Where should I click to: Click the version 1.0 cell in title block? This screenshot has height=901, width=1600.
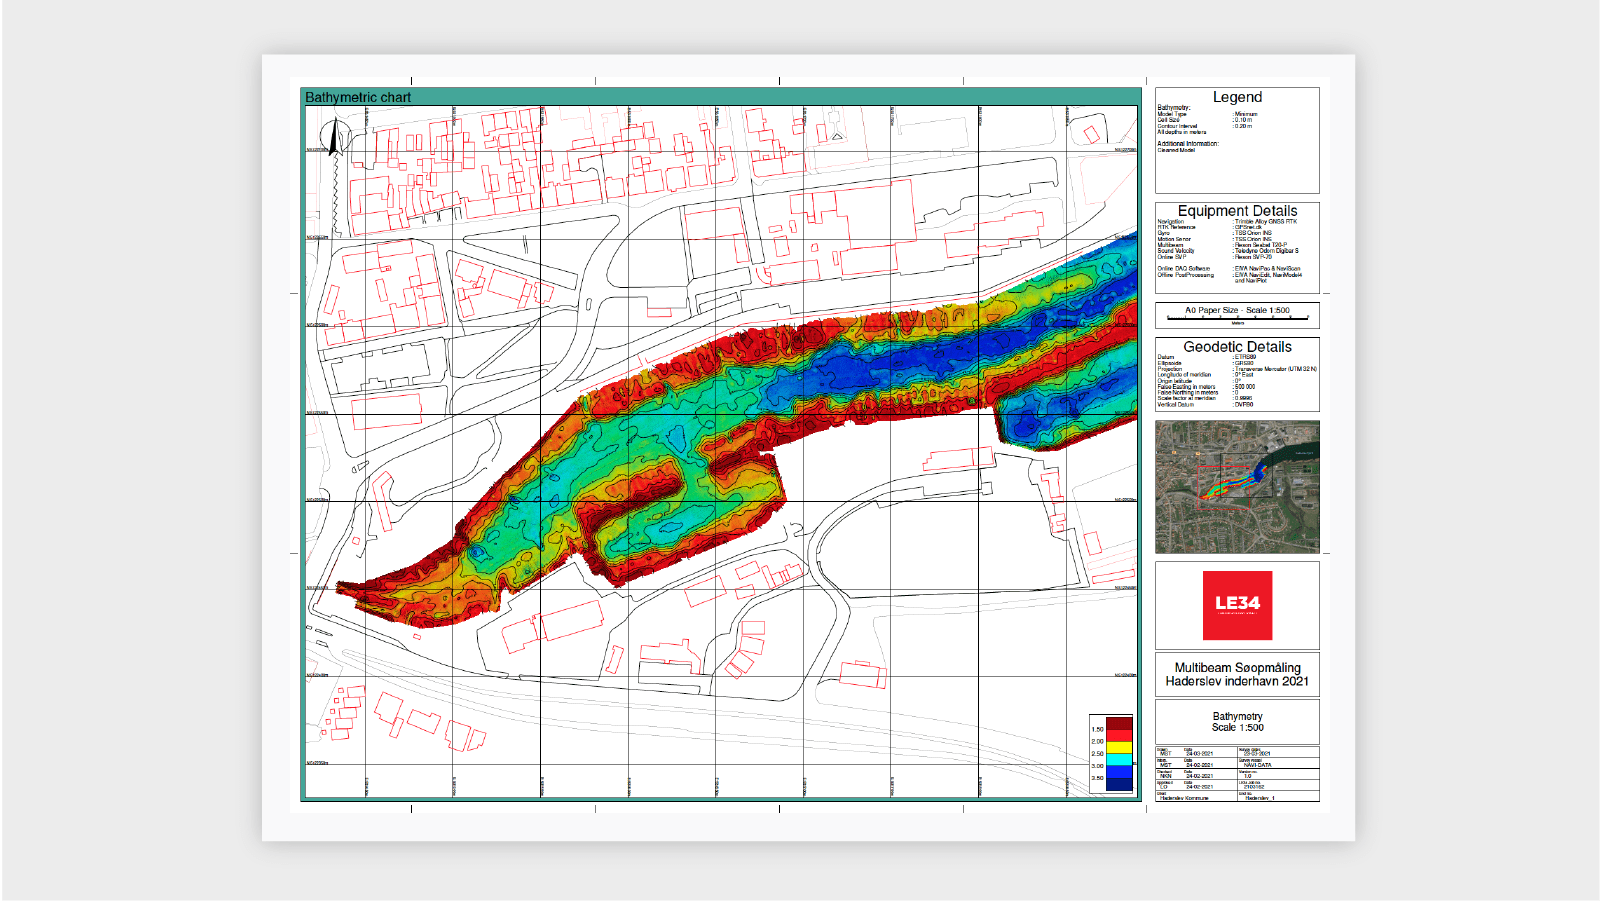(x=1248, y=776)
